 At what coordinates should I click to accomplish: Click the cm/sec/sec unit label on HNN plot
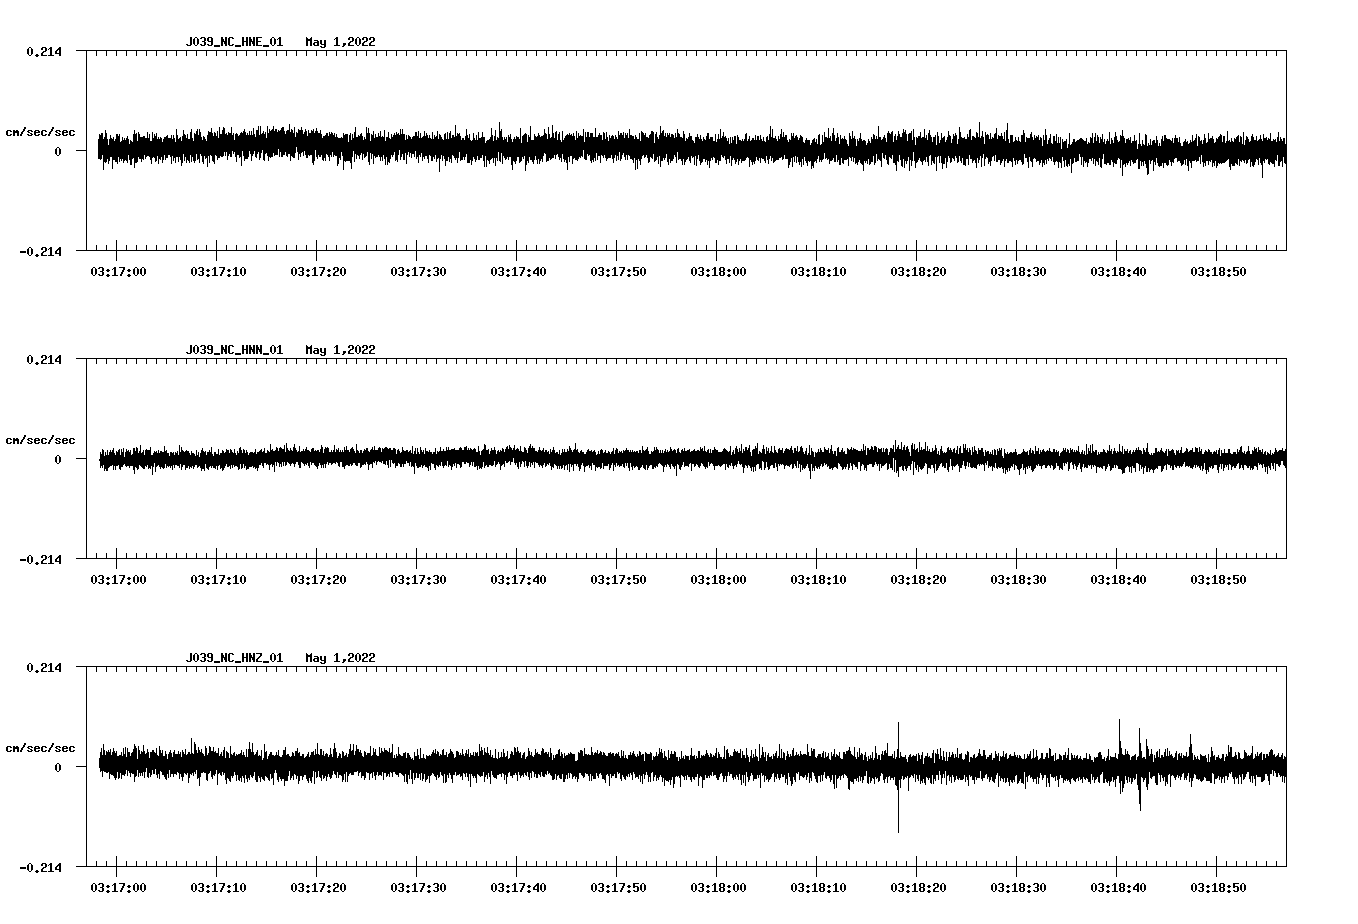tap(40, 441)
